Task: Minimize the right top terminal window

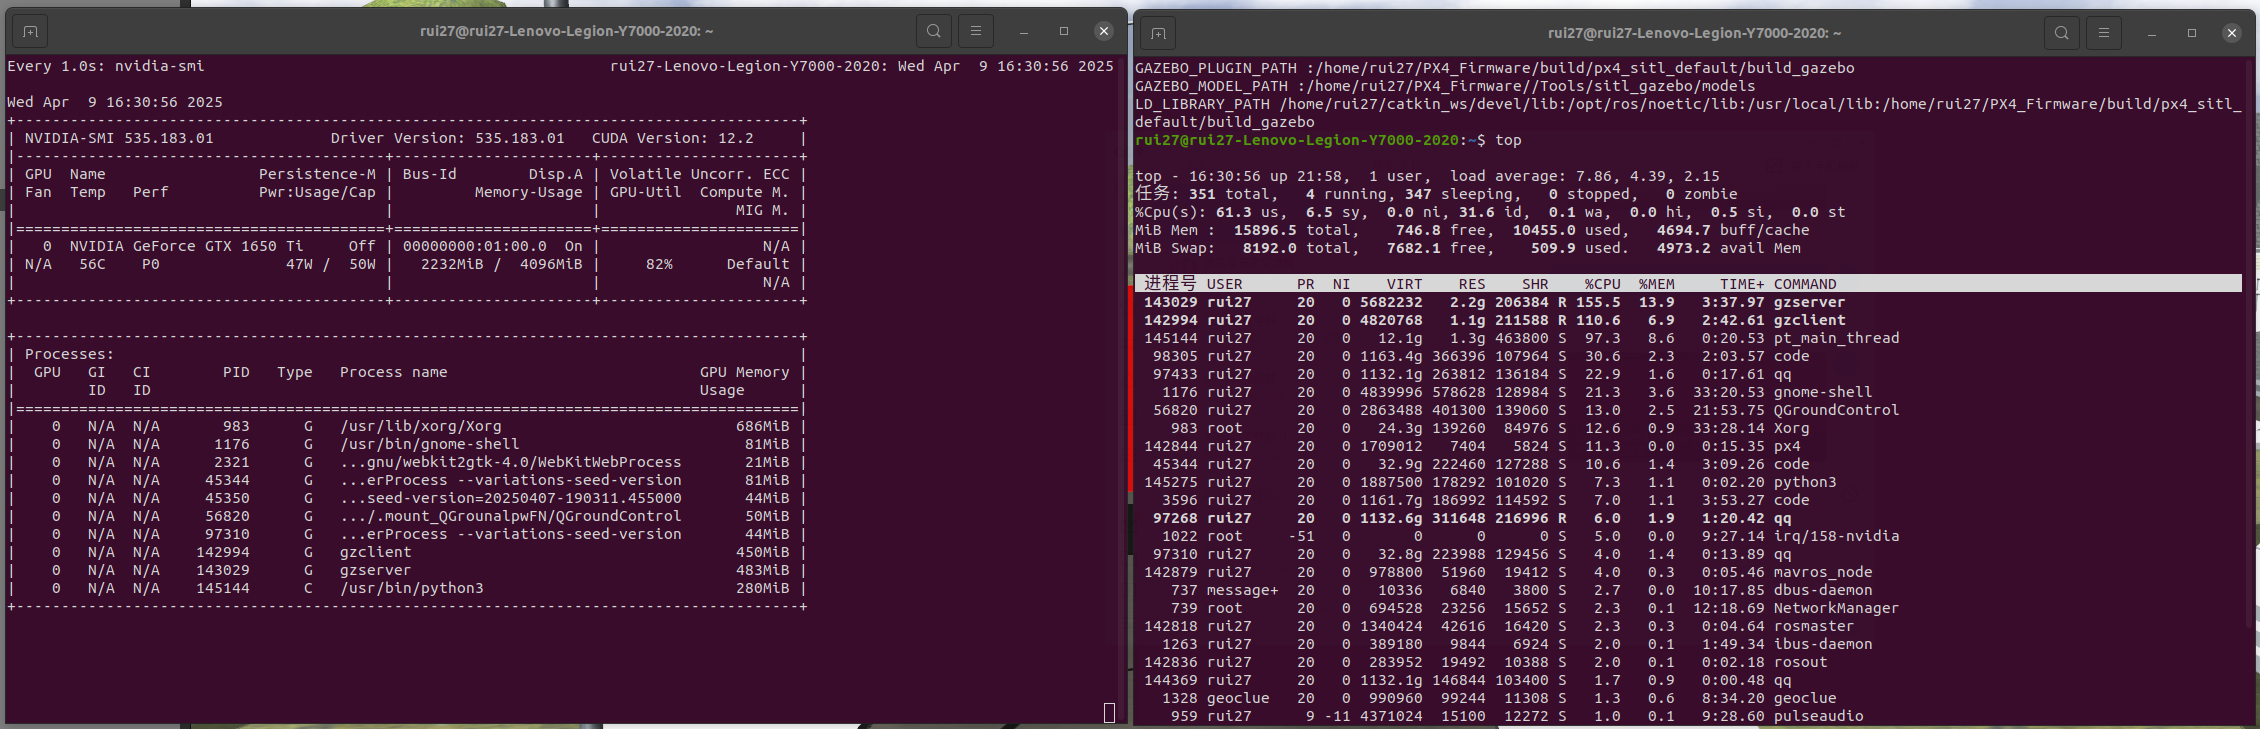Action: click(x=2152, y=33)
